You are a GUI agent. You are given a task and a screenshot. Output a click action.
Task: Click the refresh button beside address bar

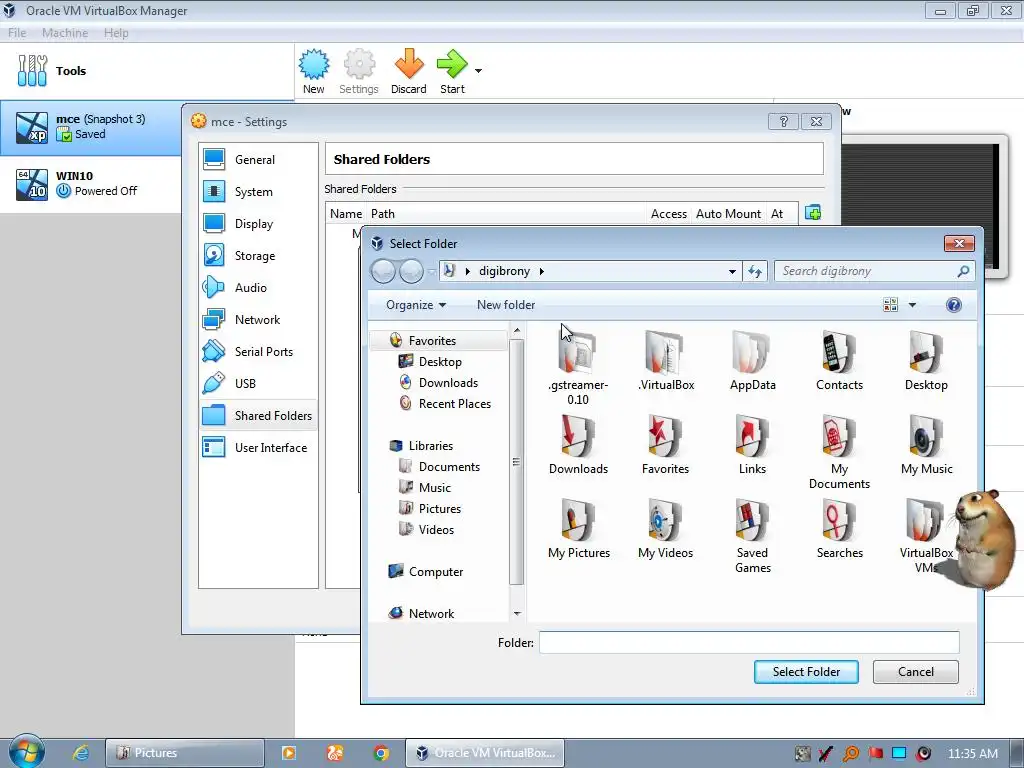point(755,272)
